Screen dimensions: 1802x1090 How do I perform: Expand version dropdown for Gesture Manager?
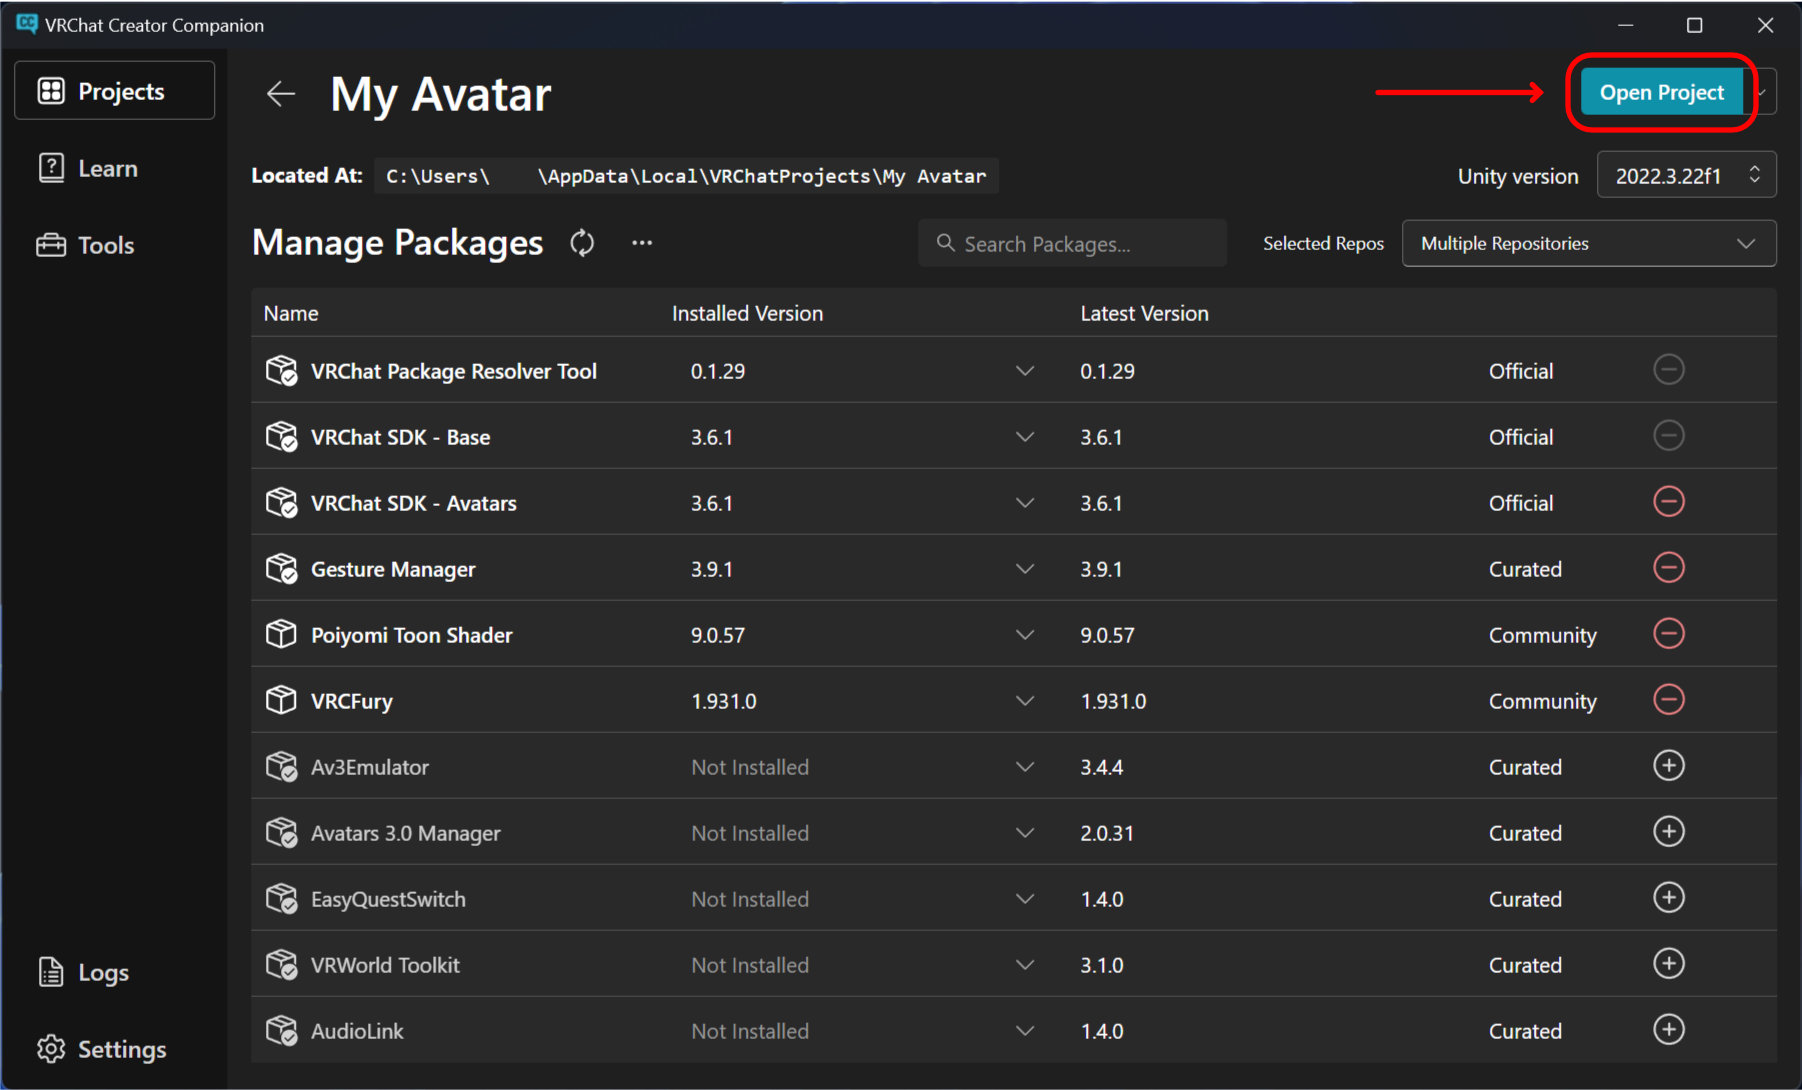(x=1024, y=569)
